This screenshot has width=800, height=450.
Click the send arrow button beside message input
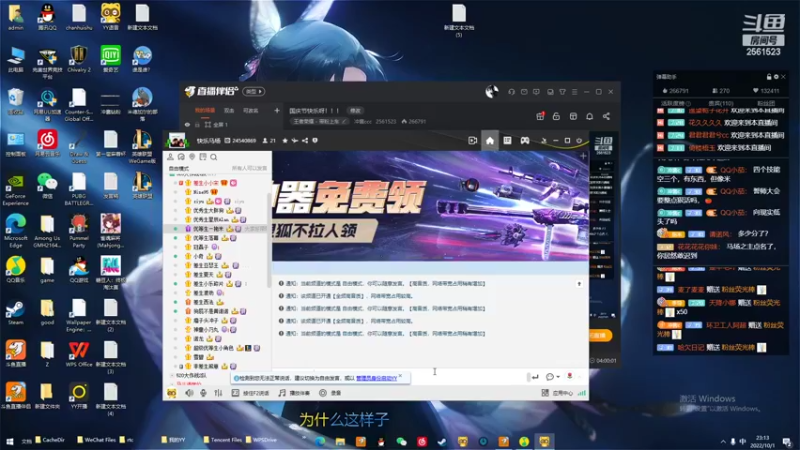[535, 377]
